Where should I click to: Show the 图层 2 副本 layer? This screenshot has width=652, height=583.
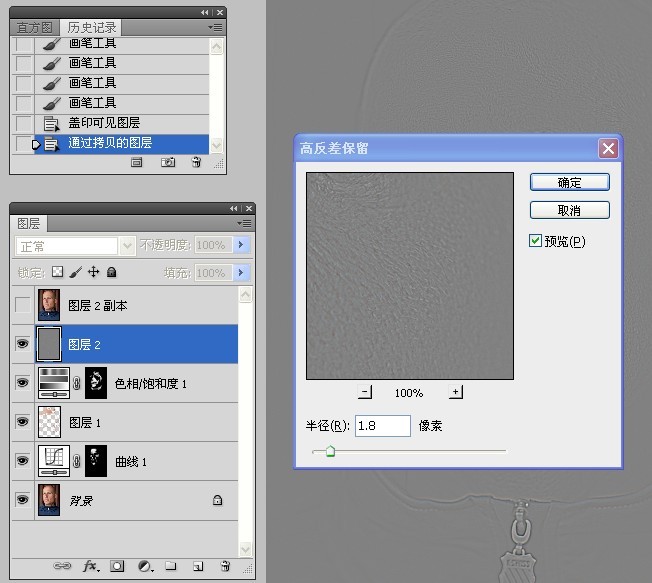[23, 305]
